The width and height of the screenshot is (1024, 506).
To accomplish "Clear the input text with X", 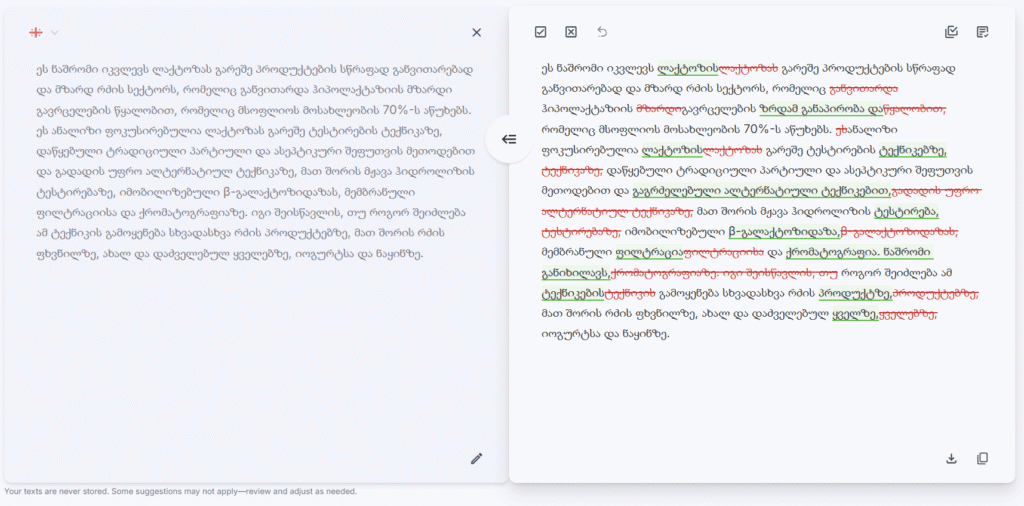I will [476, 32].
